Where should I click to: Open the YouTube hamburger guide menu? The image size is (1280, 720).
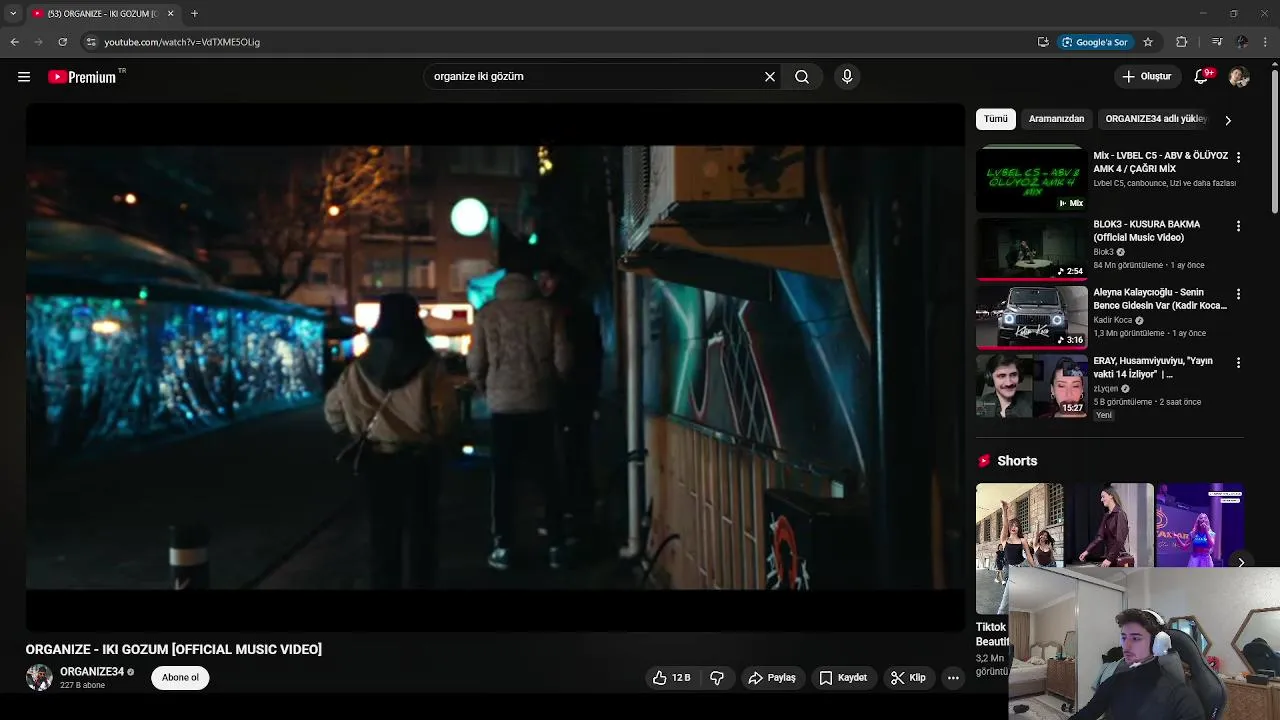[x=24, y=77]
